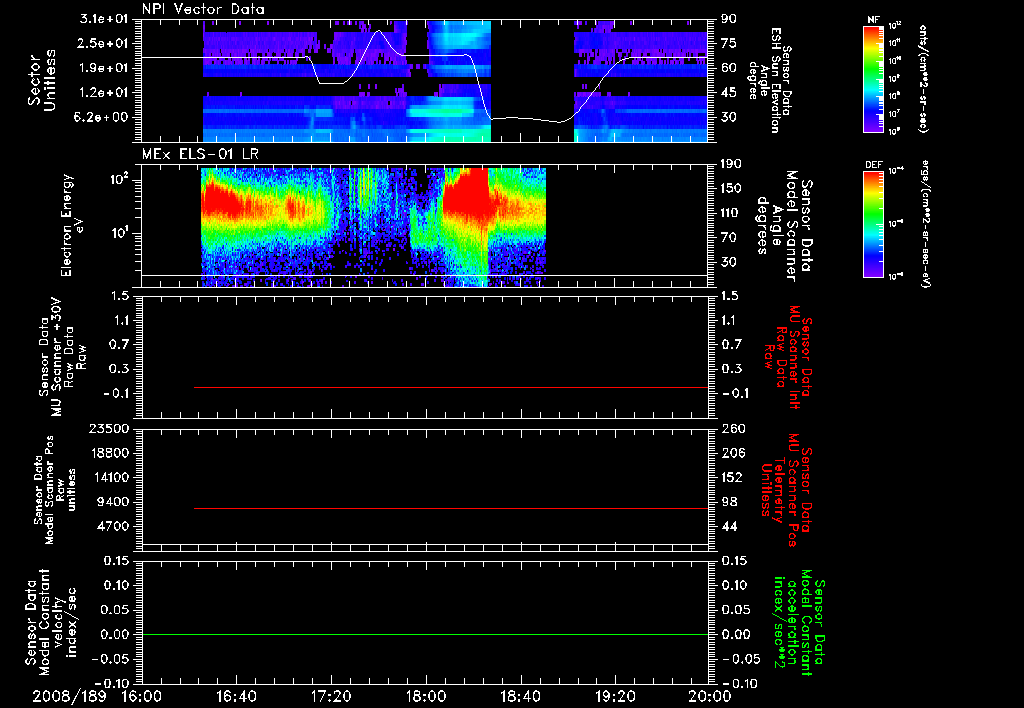
Task: Click the 16:00 time axis label
Action: pyautogui.click(x=142, y=696)
